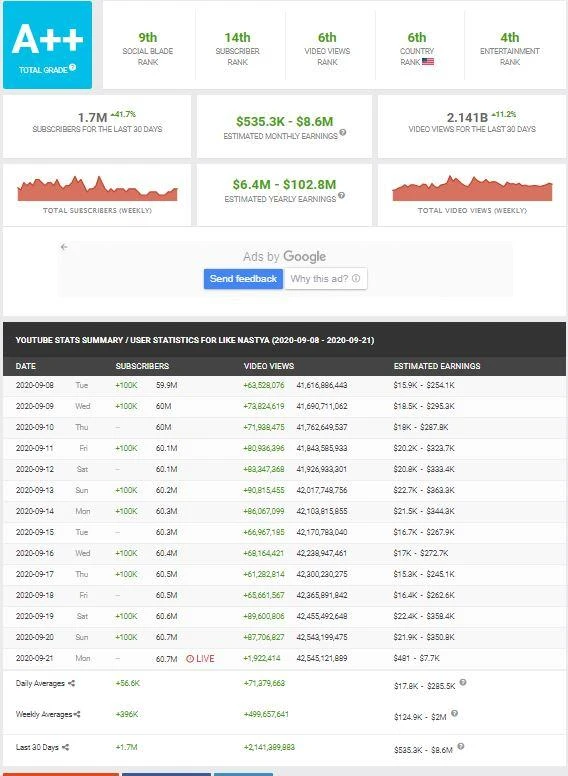Click the weekly average +499,657,641 views
568x776 pixels.
point(266,714)
